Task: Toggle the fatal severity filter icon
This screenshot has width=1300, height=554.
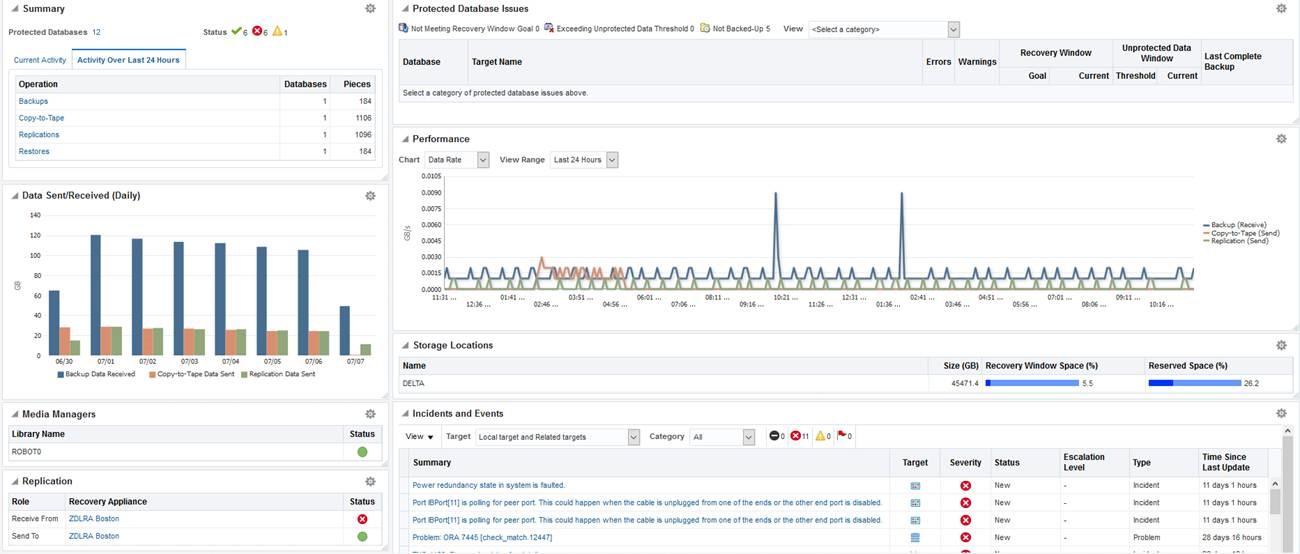Action: click(773, 437)
